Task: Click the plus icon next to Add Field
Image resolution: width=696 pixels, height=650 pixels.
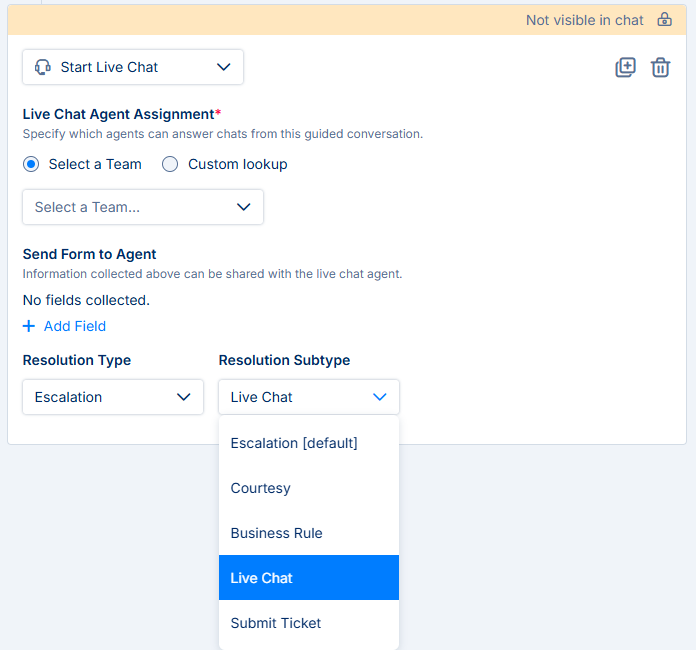Action: pyautogui.click(x=29, y=326)
